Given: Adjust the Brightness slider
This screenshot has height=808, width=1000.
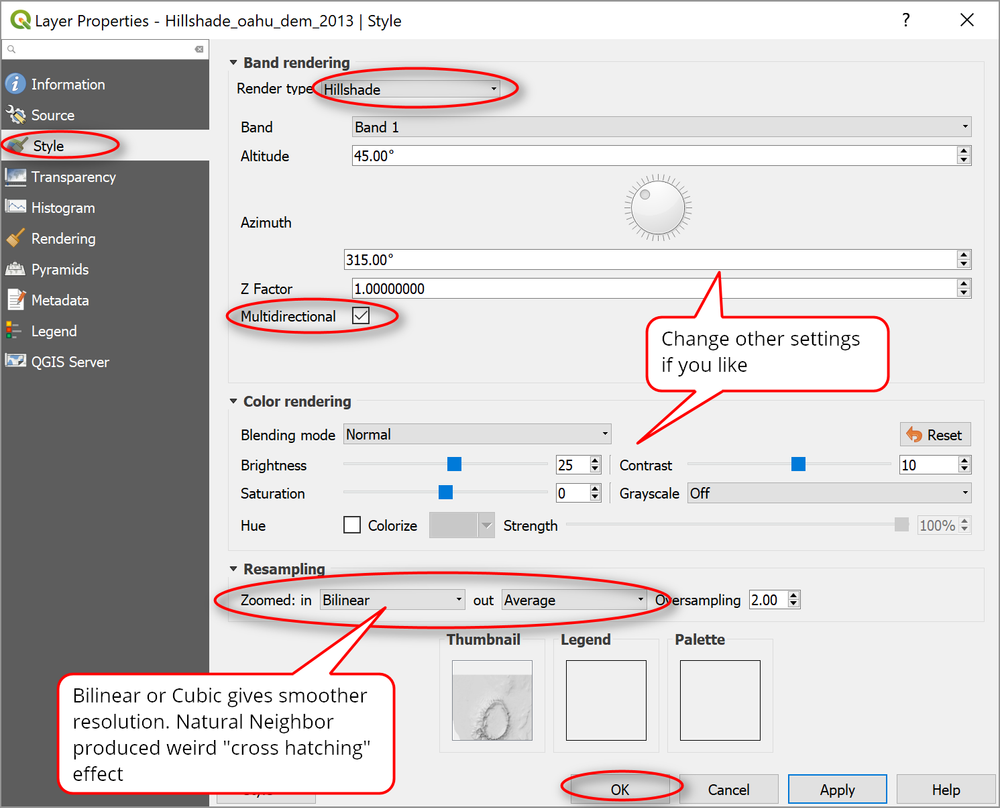Looking at the screenshot, I should tap(454, 464).
